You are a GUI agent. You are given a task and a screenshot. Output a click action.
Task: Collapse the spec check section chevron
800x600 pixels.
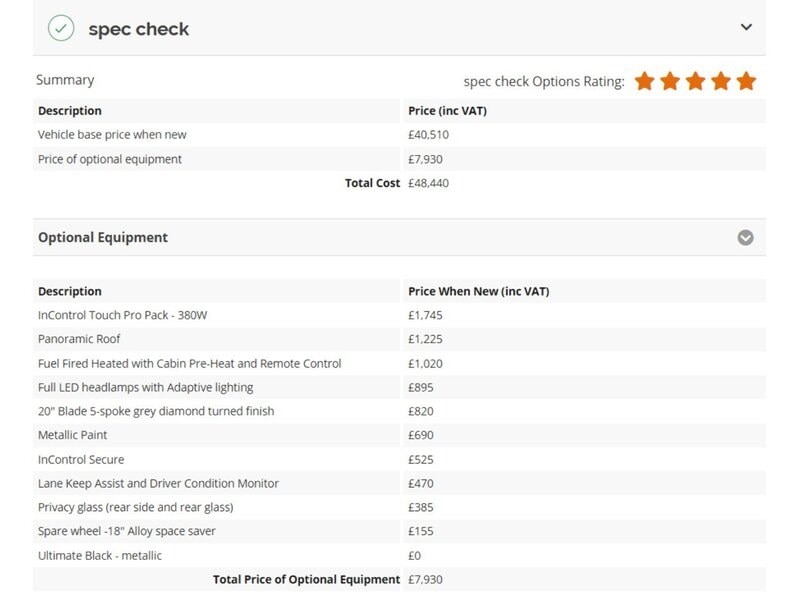coord(746,27)
